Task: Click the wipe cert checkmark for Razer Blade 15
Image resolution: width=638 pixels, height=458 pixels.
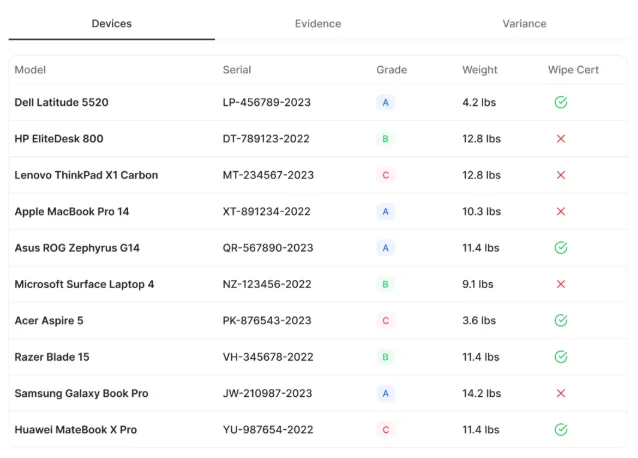Action: click(561, 357)
